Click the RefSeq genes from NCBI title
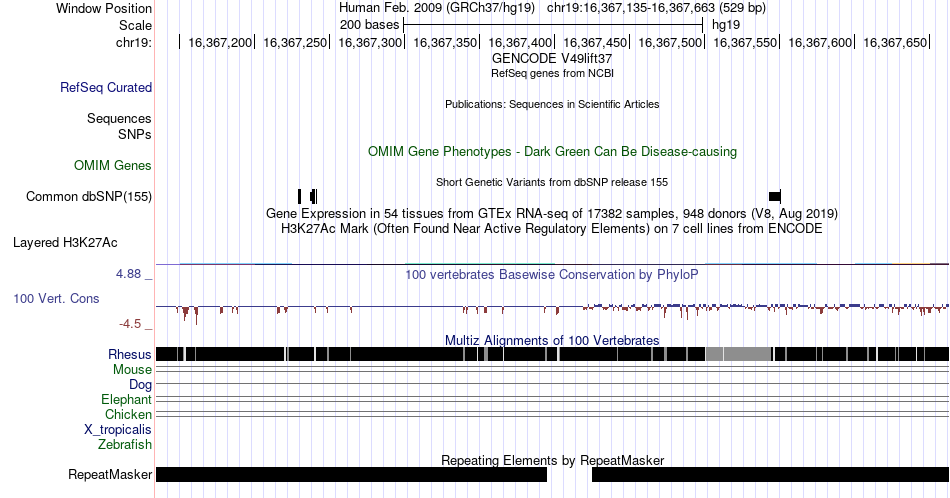Viewport: 950px width, 498px height. click(552, 73)
